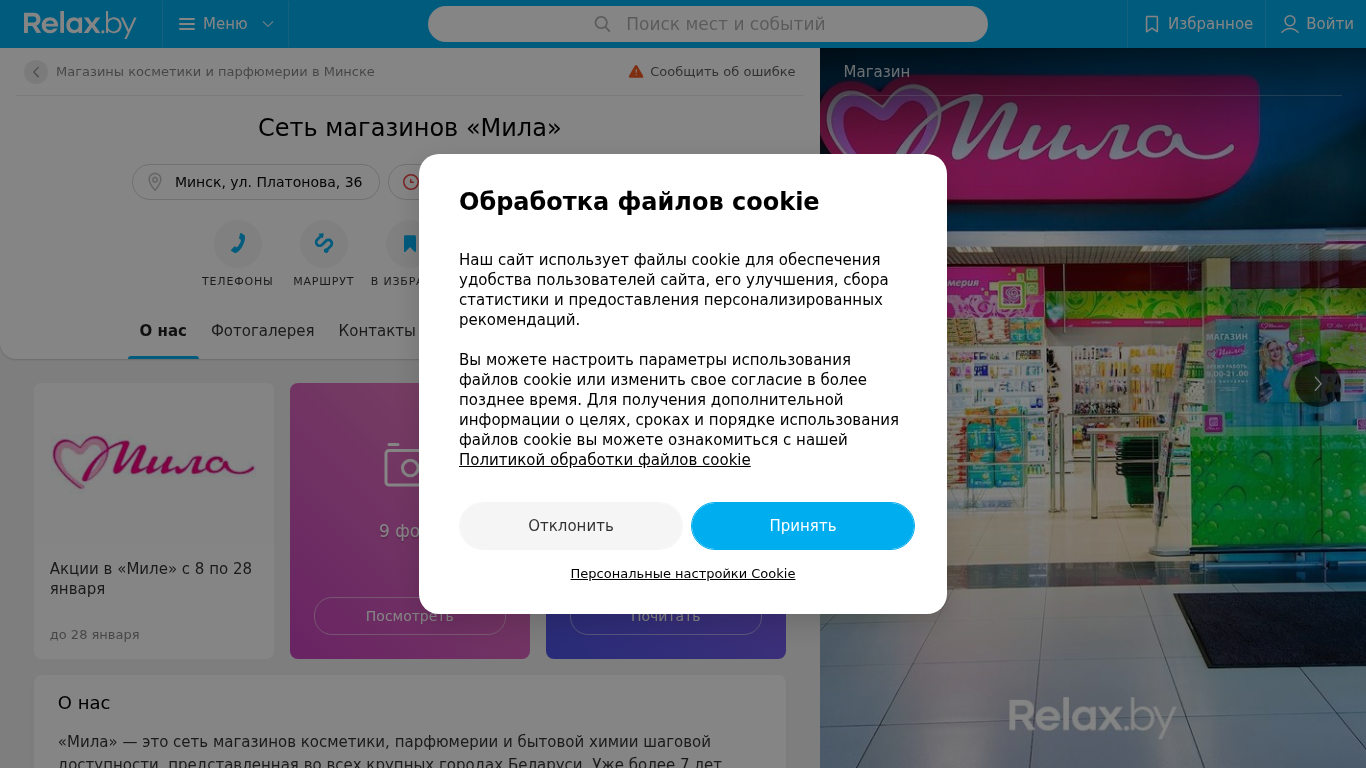The height and width of the screenshot is (768, 1366).
Task: Switch to the Фотогалерея tab
Action: click(x=263, y=331)
